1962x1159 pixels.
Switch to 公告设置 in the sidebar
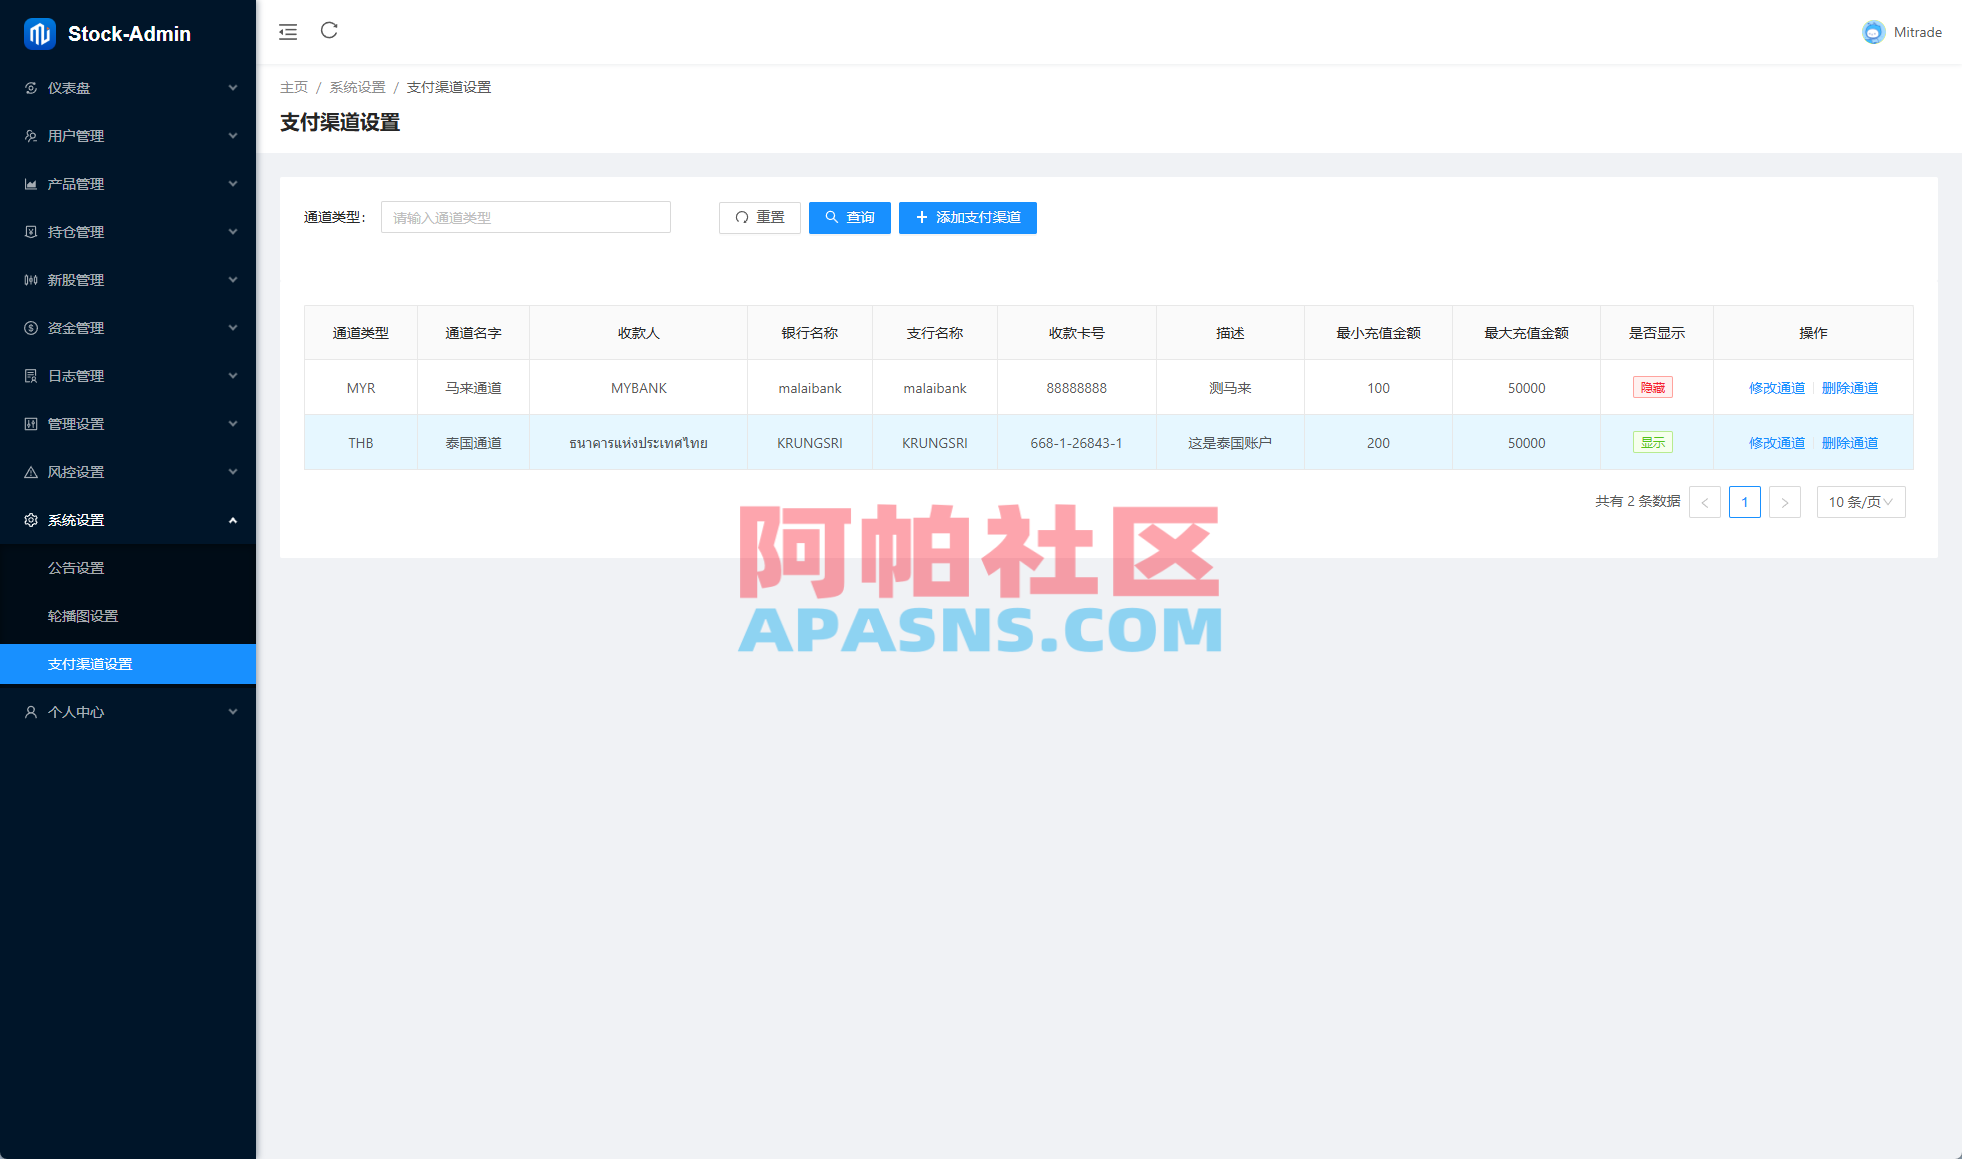click(75, 567)
